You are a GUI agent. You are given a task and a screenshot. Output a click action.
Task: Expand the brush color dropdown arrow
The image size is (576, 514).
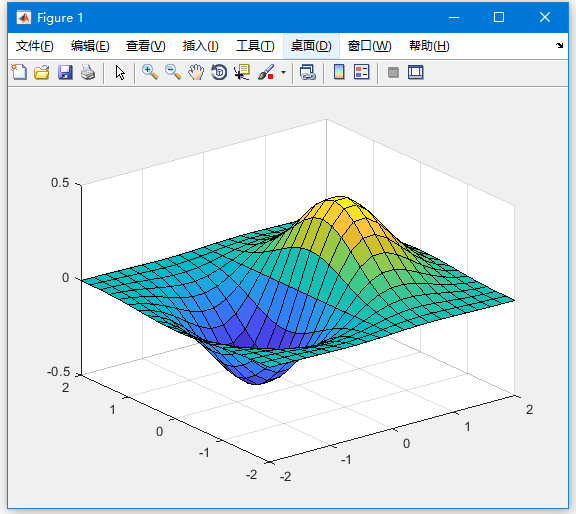[283, 72]
